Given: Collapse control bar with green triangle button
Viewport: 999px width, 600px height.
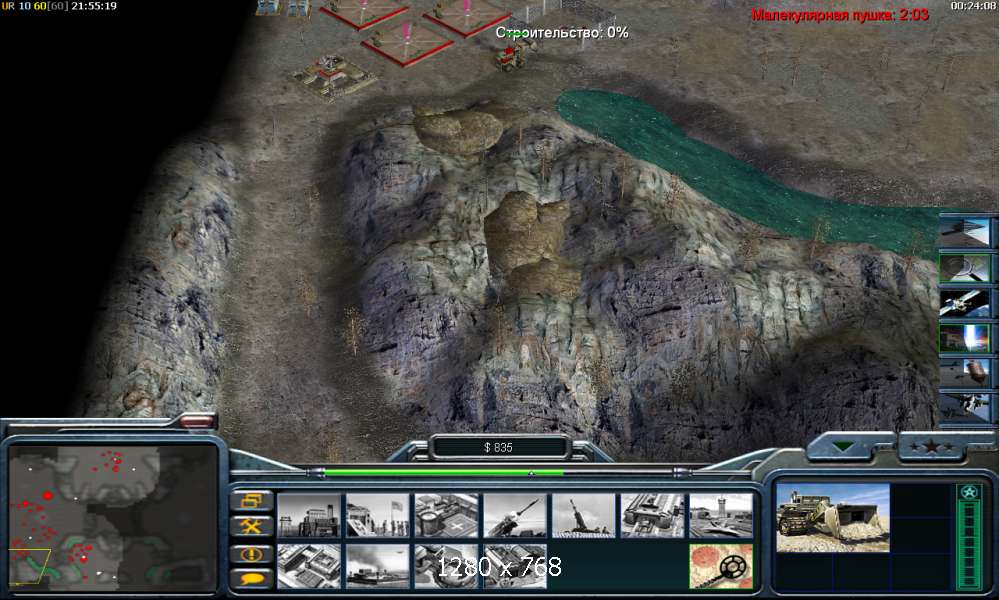Looking at the screenshot, I should (x=844, y=446).
